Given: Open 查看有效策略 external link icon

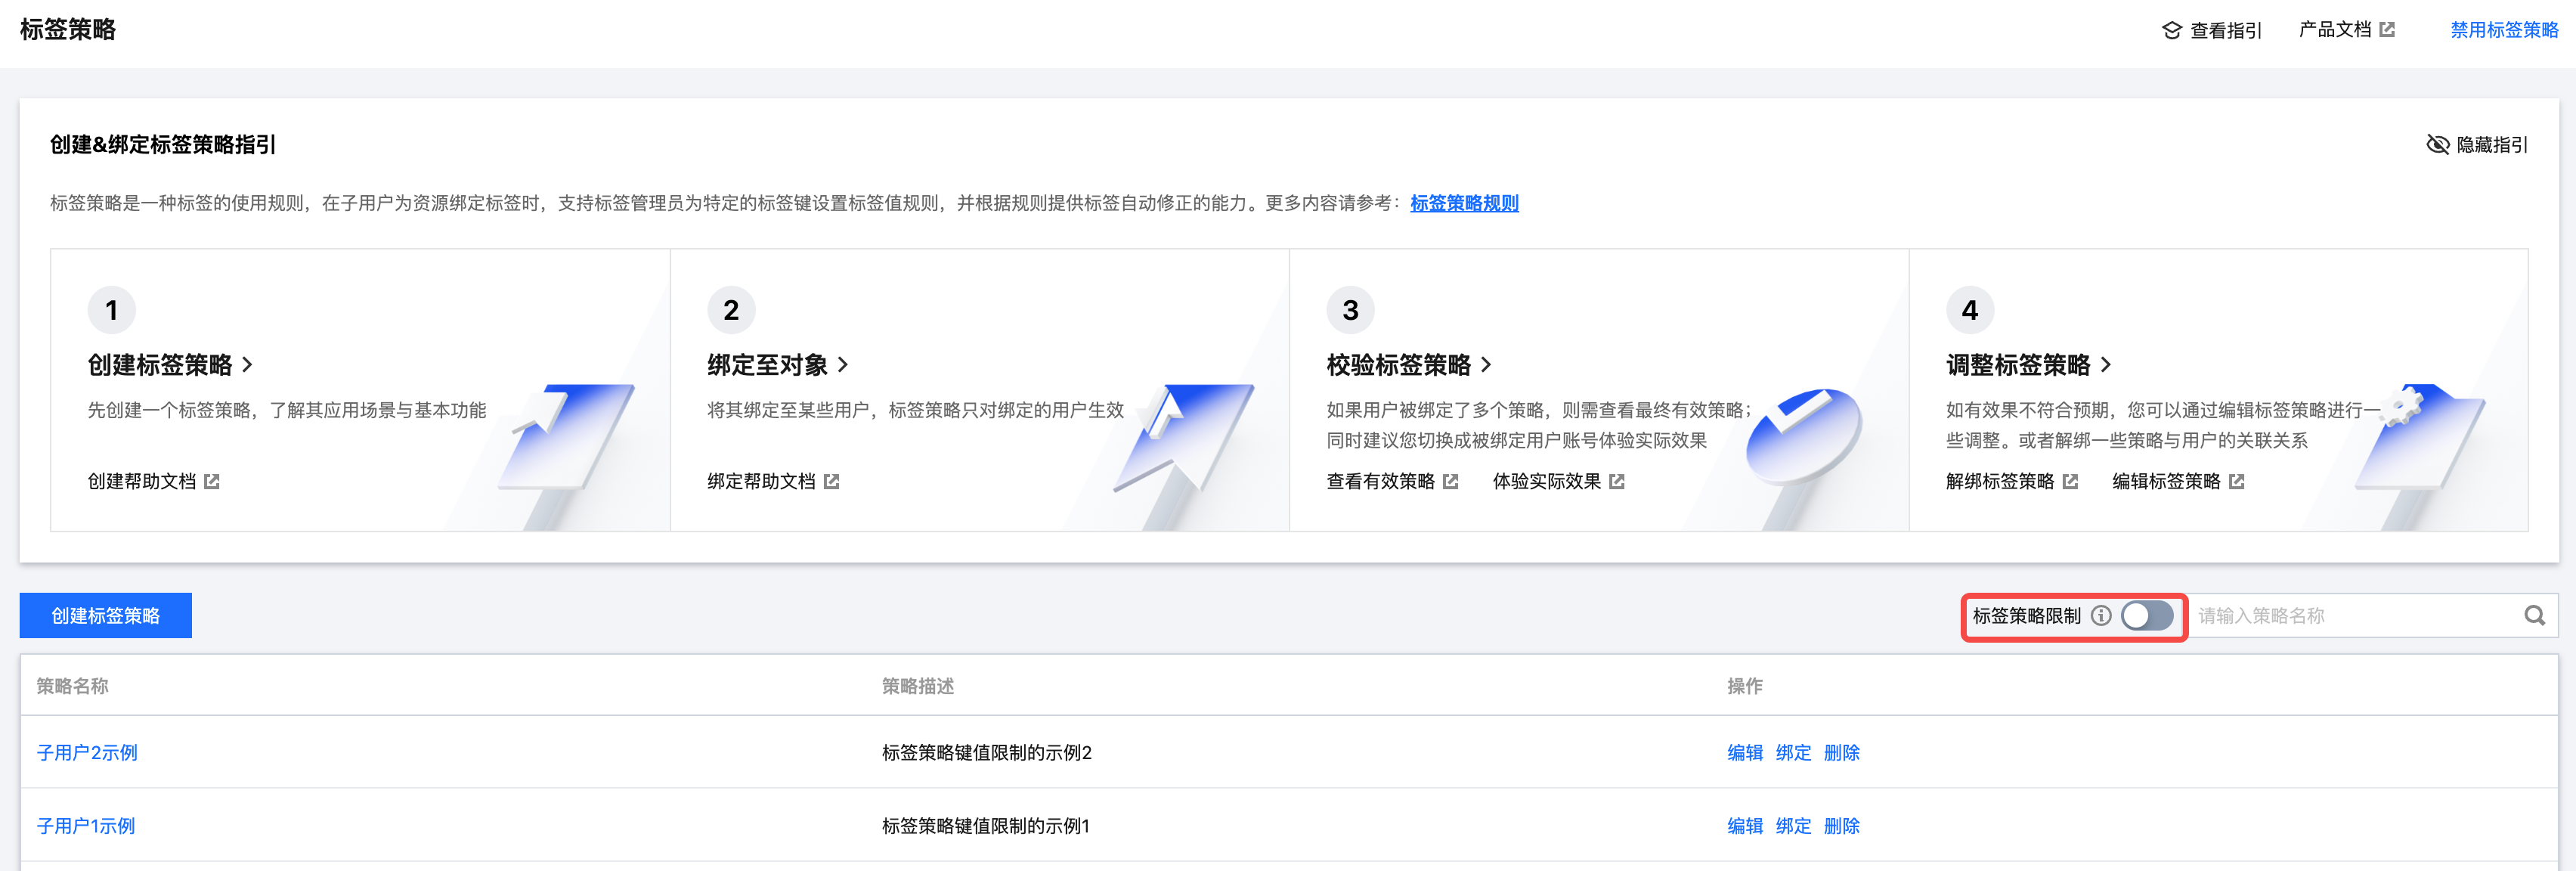Looking at the screenshot, I should click(x=1451, y=481).
